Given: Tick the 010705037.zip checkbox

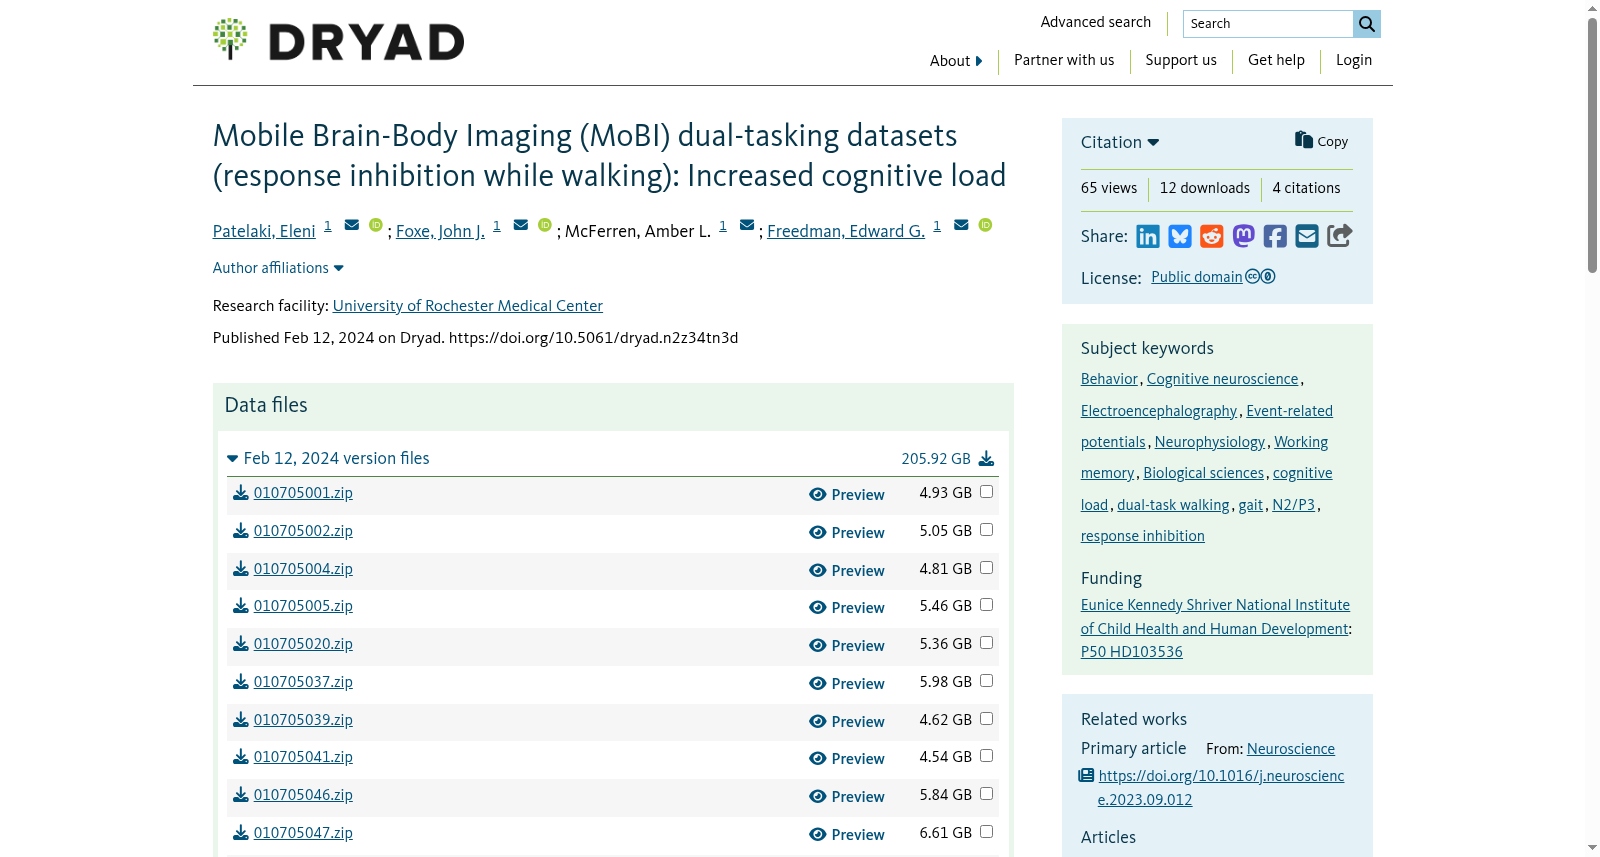Looking at the screenshot, I should pyautogui.click(x=987, y=681).
